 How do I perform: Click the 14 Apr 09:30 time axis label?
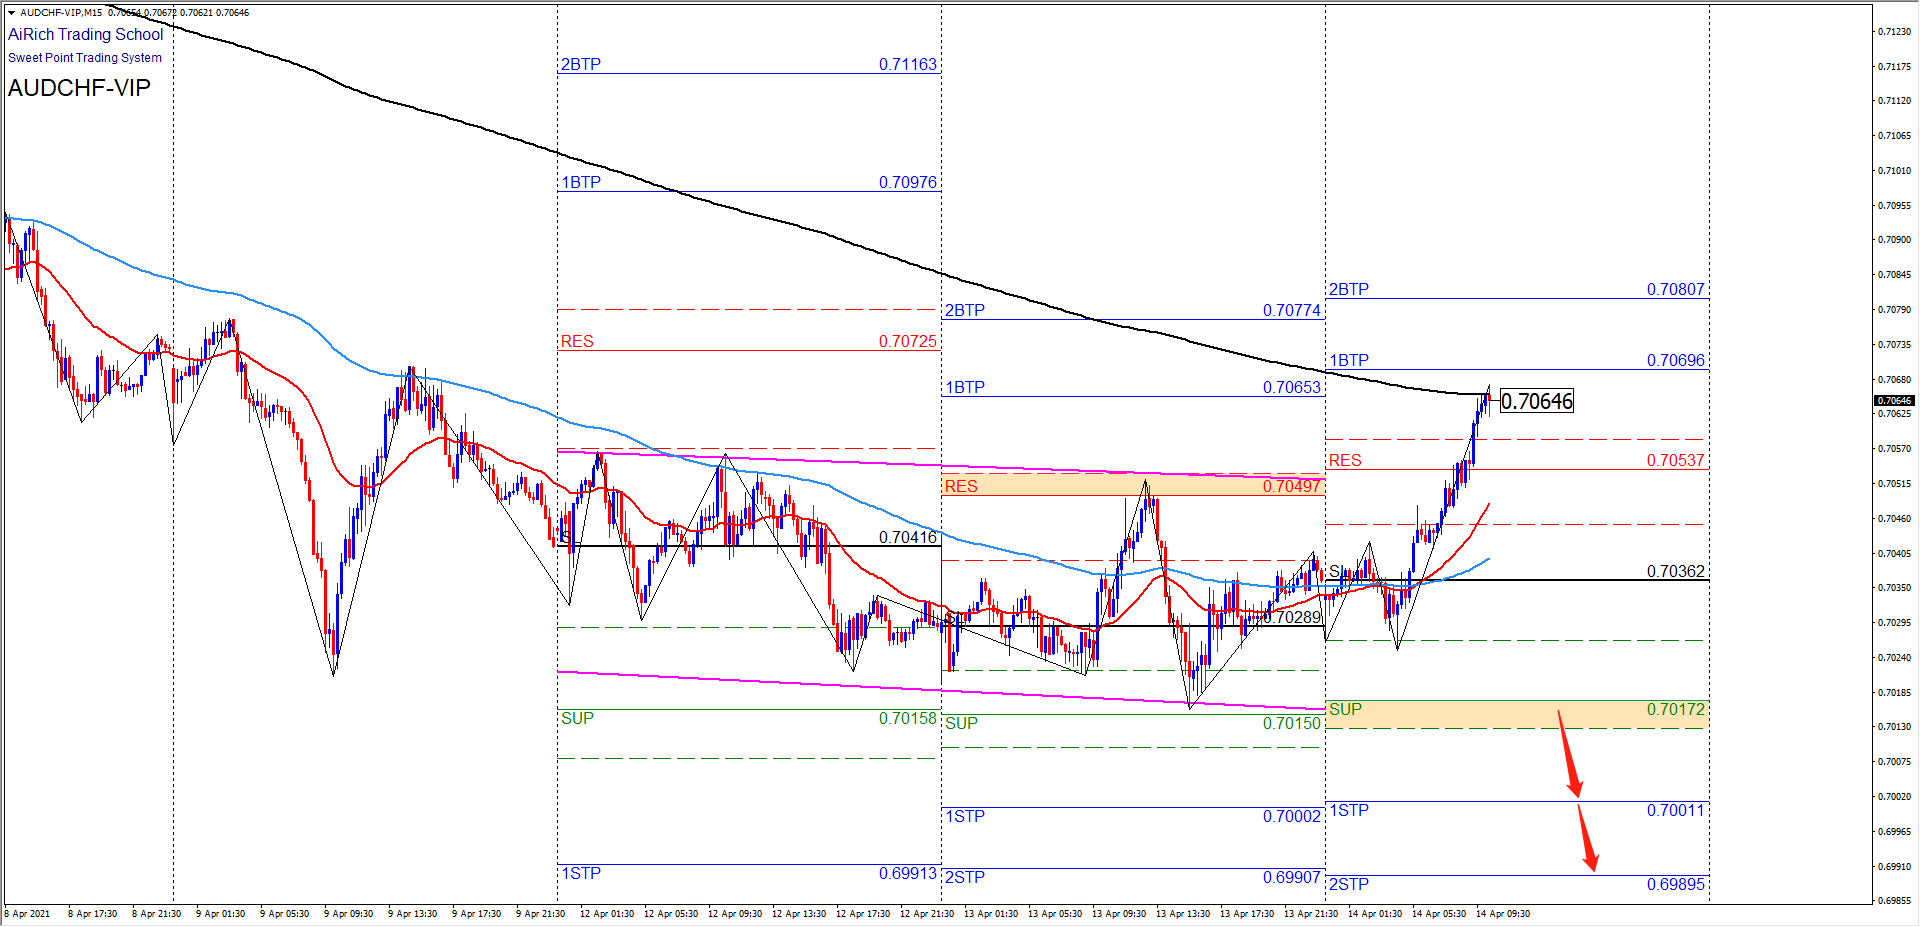pyautogui.click(x=1502, y=914)
